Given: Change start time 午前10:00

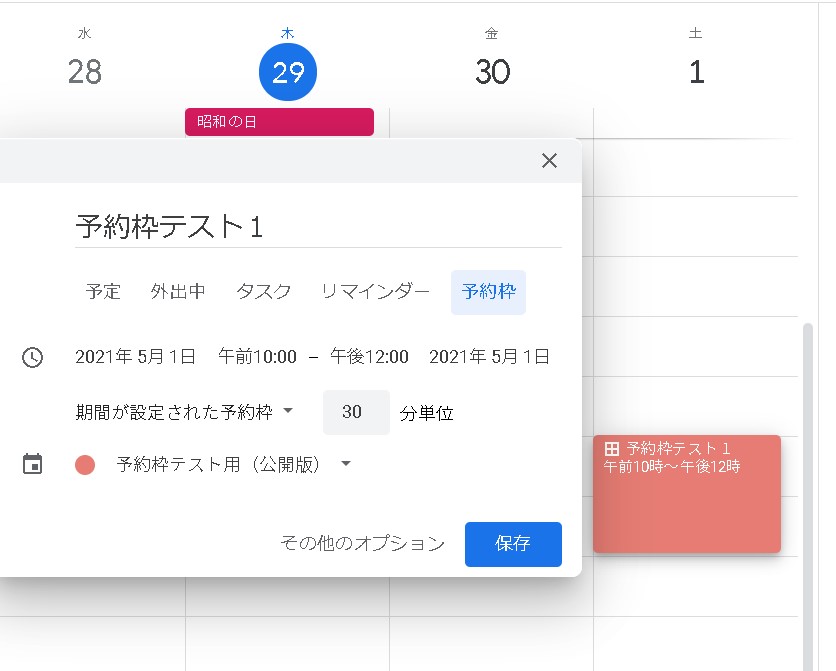Looking at the screenshot, I should pos(257,357).
